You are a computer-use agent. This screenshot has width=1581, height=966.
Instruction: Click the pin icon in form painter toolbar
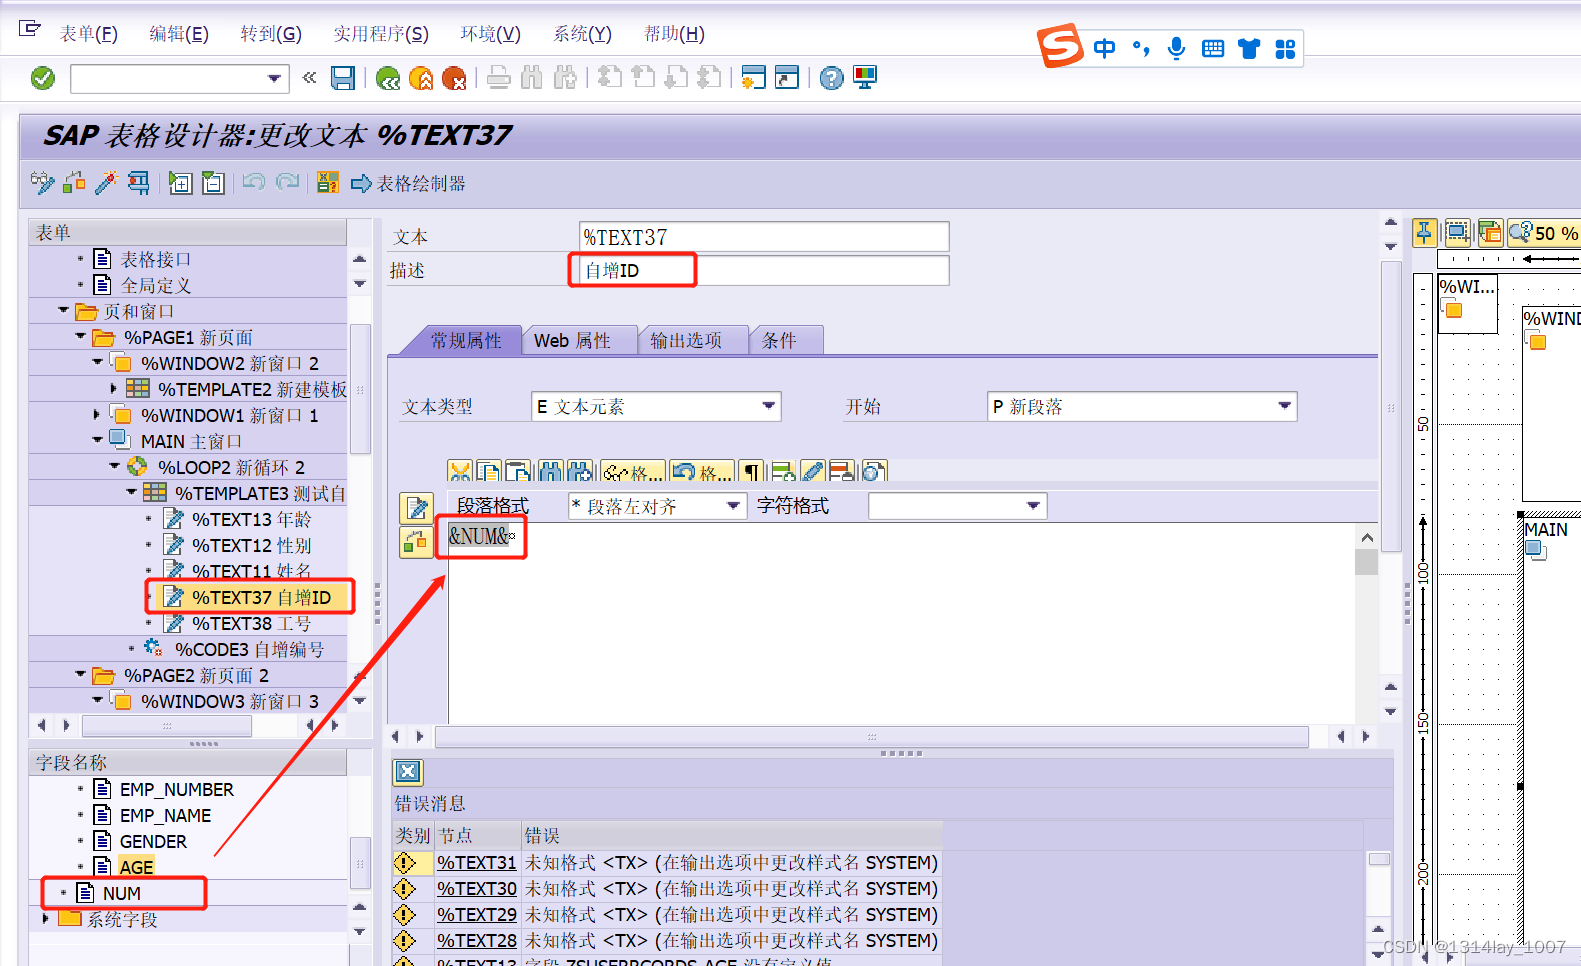[x=1424, y=233]
